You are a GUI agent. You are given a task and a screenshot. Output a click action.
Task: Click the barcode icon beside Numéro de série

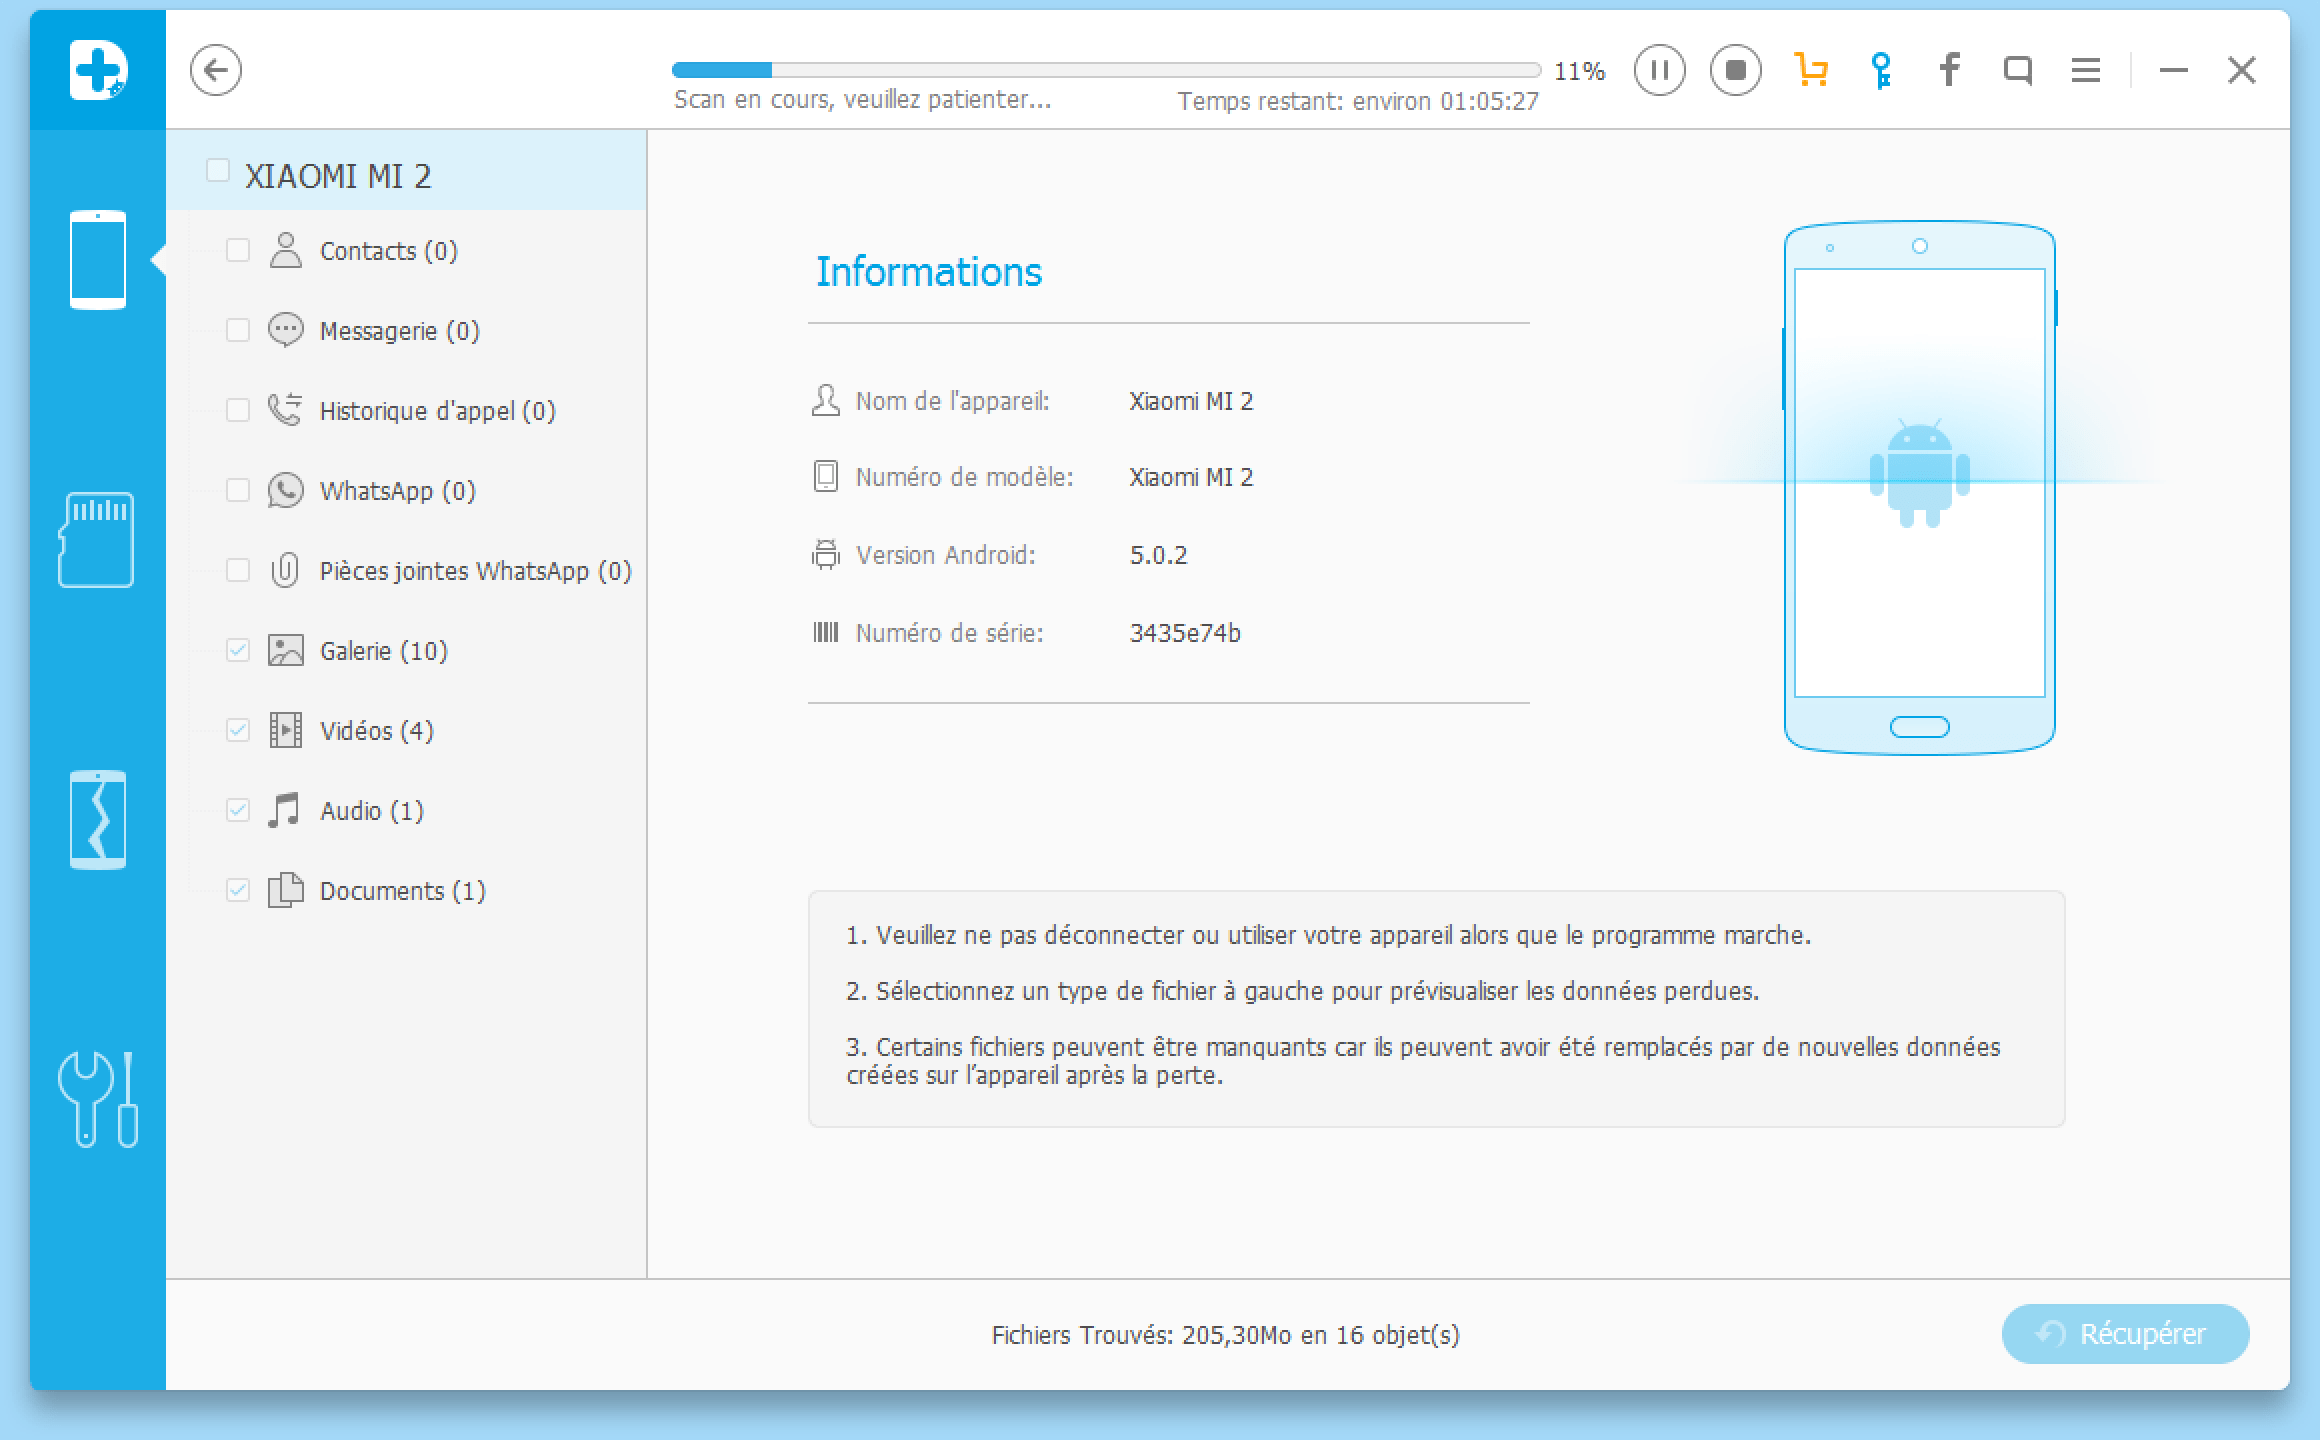point(825,632)
